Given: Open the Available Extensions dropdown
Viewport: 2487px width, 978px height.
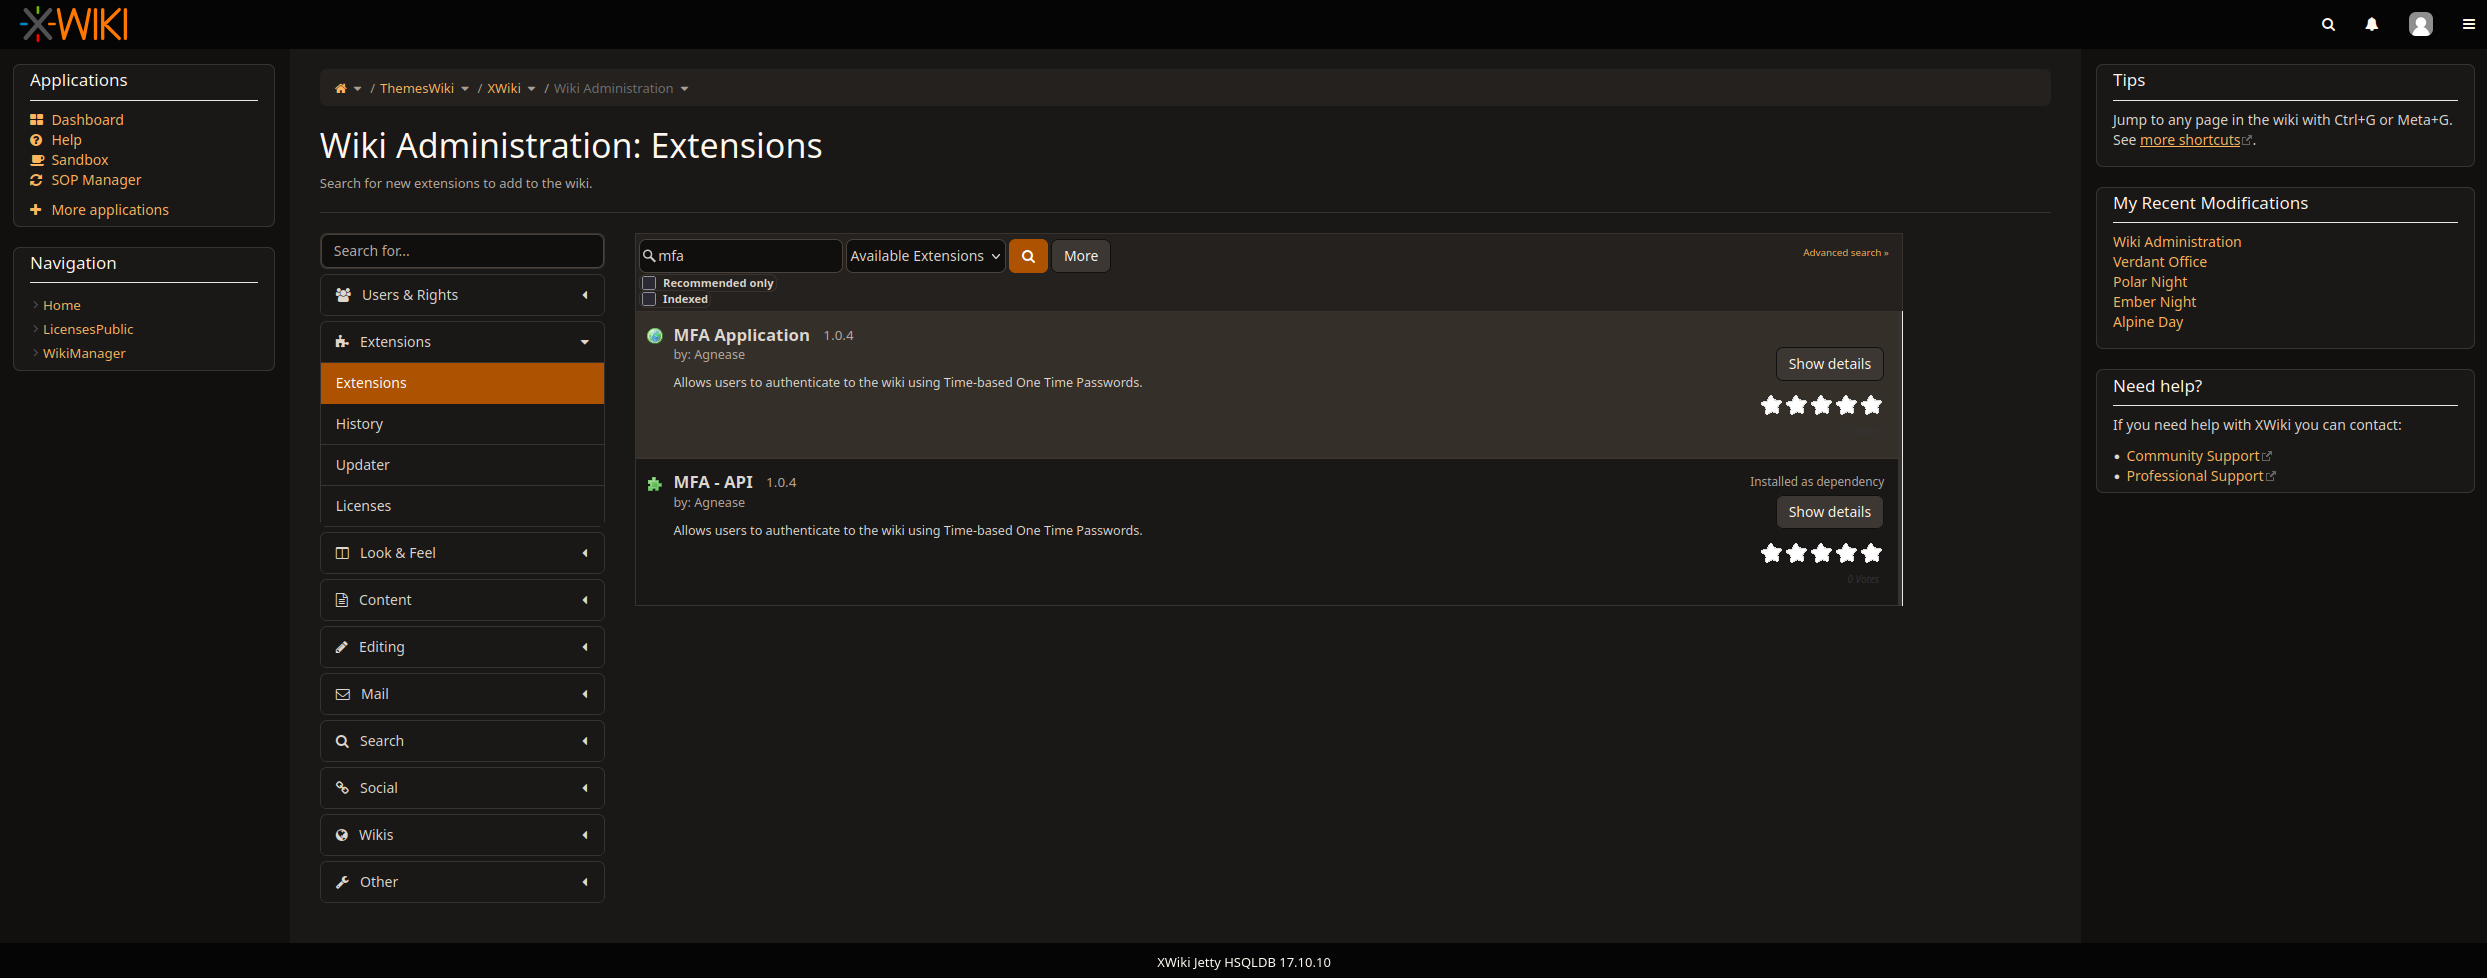Looking at the screenshot, I should click(925, 256).
